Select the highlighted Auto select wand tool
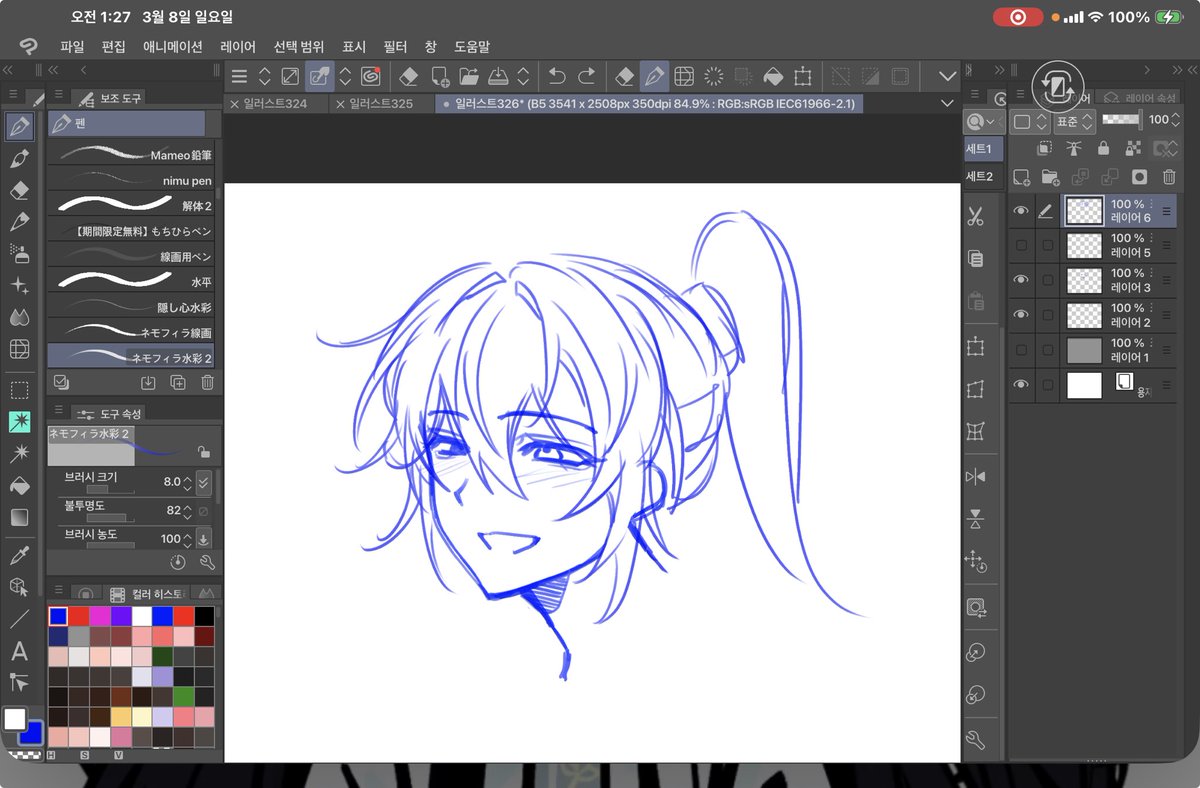Viewport: 1200px width, 788px height. [19, 422]
